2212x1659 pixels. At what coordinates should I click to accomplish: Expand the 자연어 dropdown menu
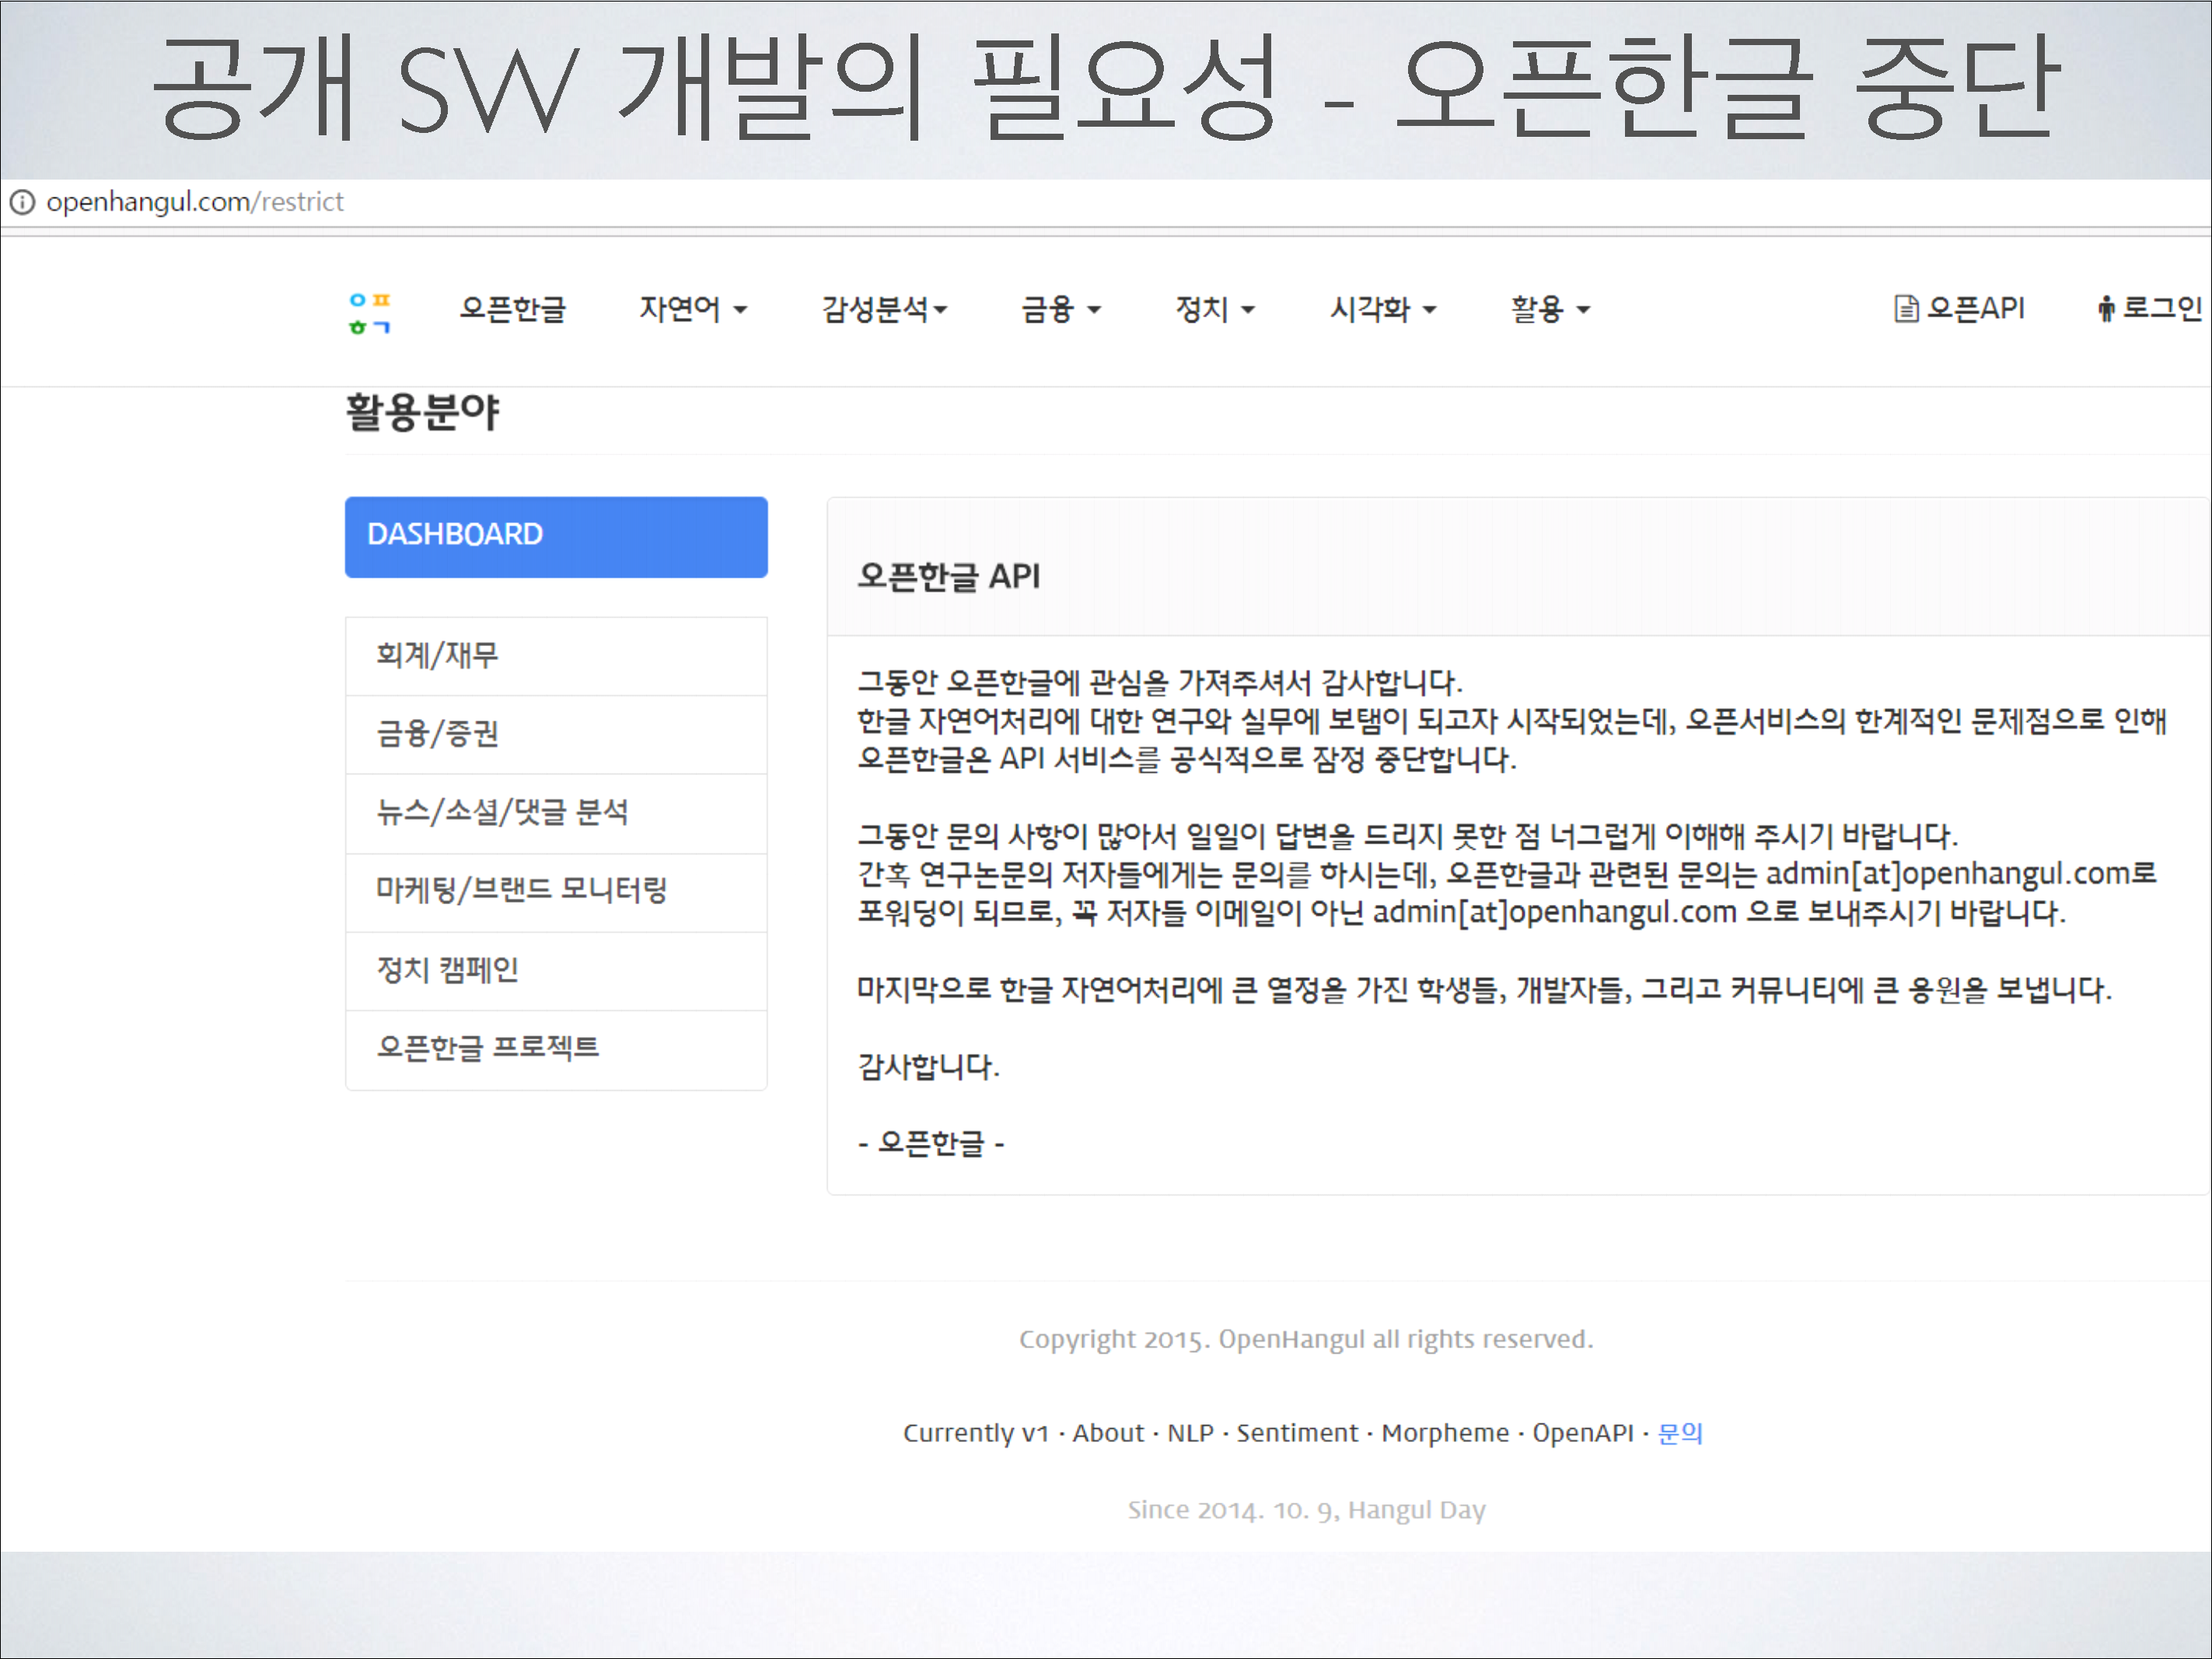pos(693,309)
